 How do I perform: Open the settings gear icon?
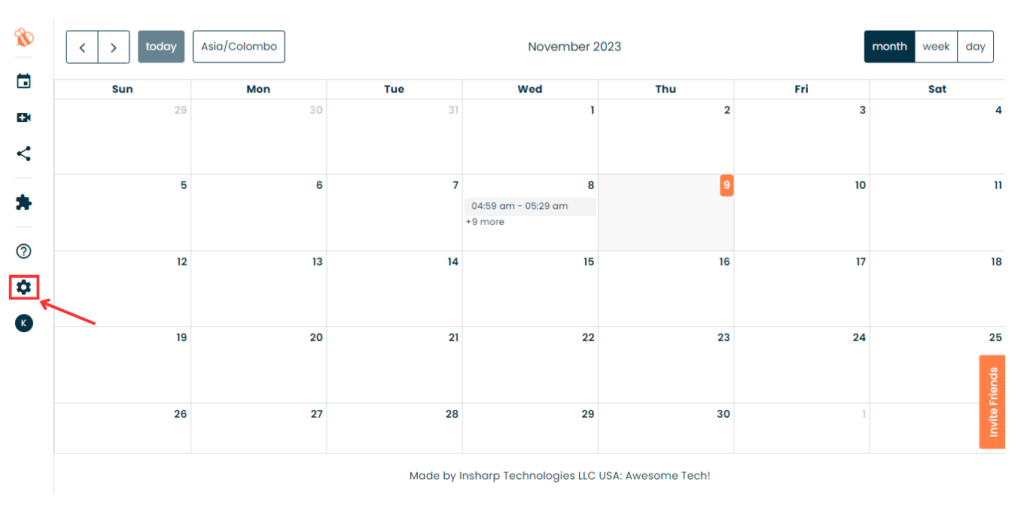24,287
